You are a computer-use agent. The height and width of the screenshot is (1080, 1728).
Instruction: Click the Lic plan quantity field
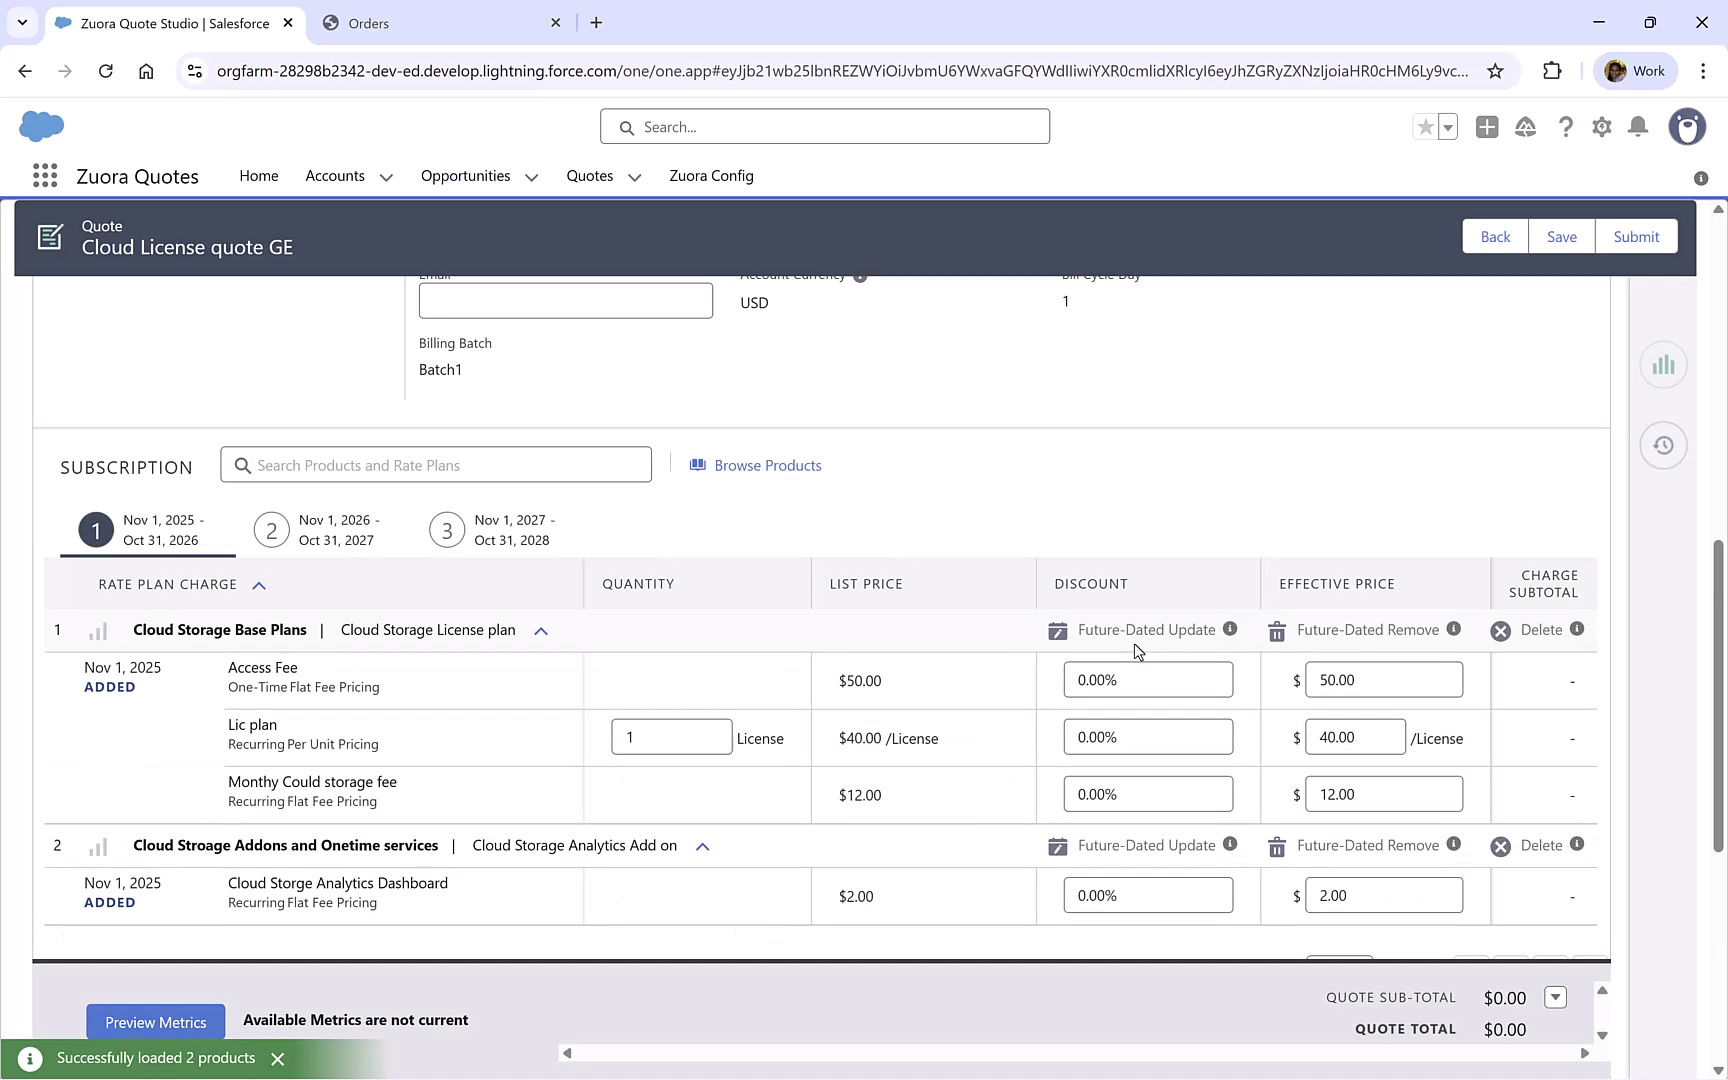(671, 737)
